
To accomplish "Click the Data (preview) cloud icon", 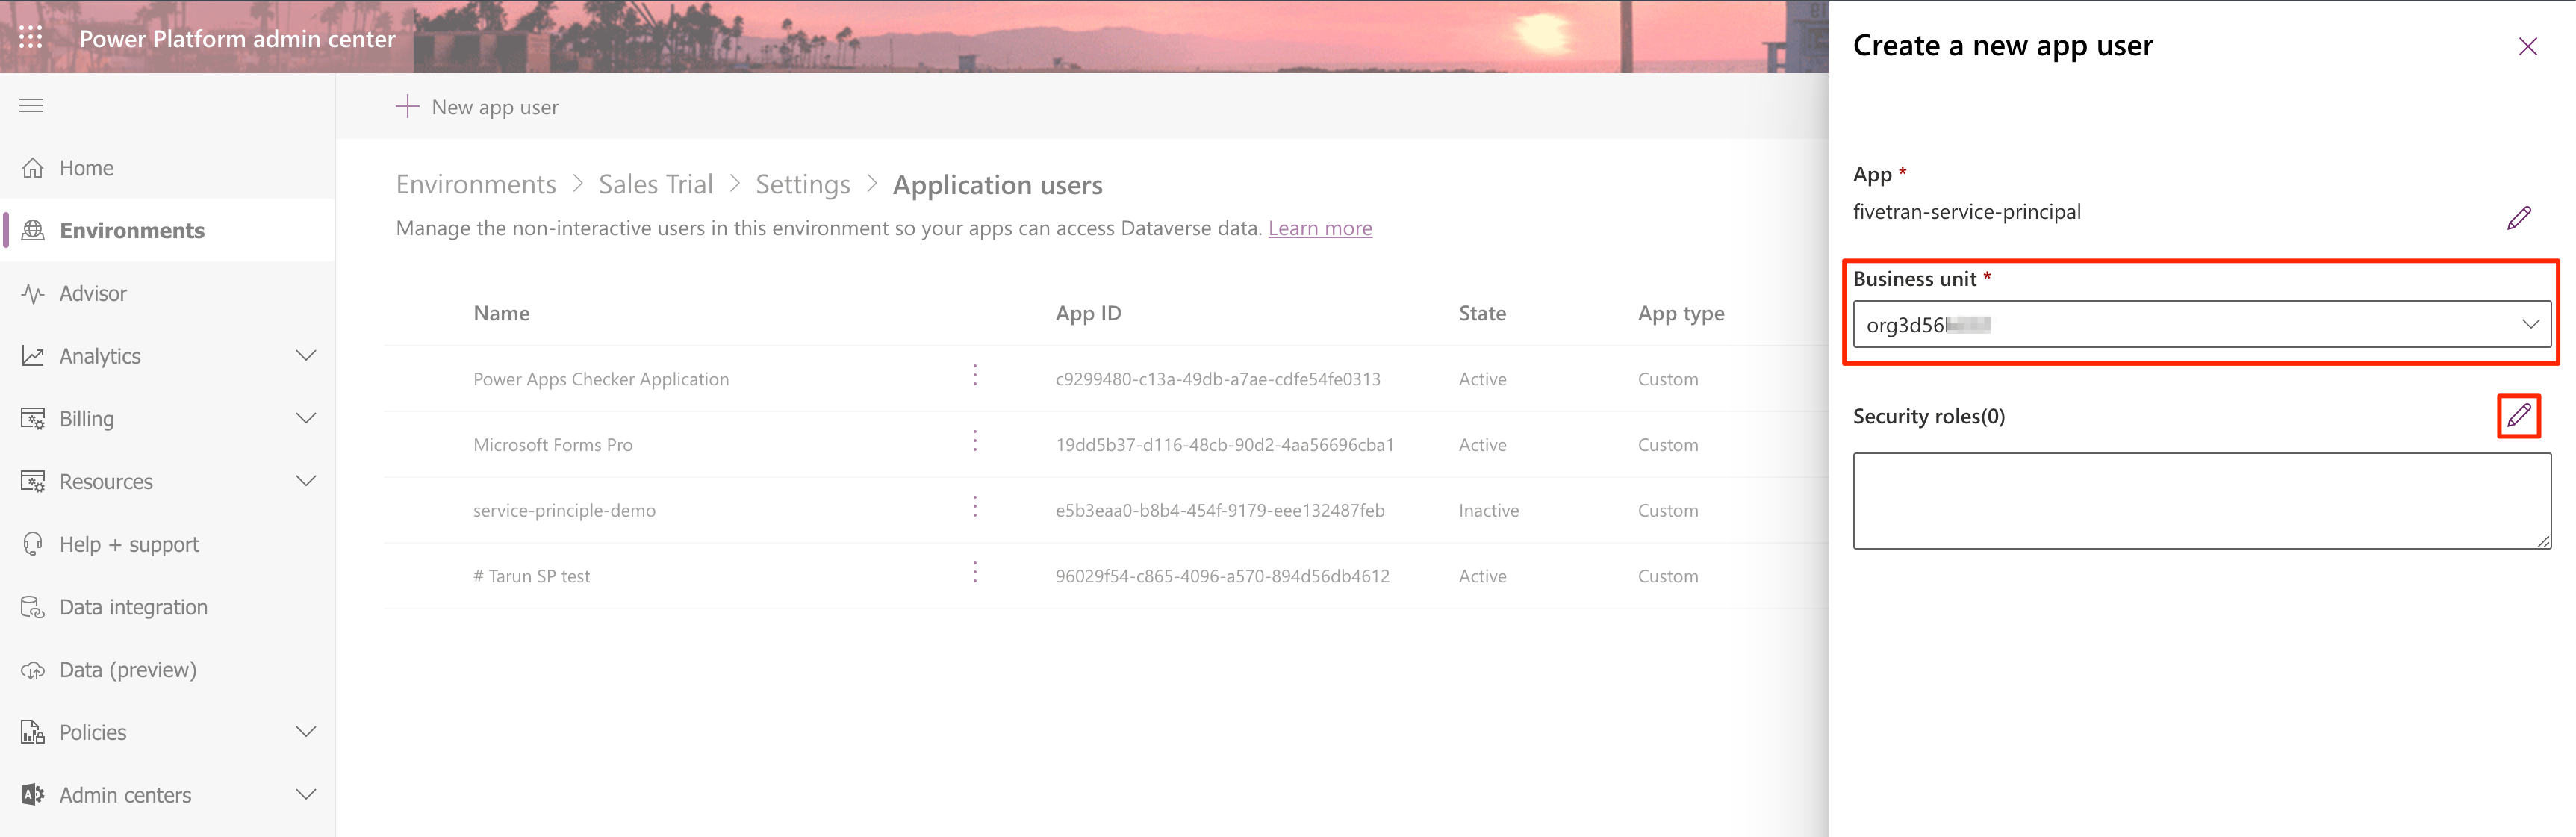I will (33, 670).
